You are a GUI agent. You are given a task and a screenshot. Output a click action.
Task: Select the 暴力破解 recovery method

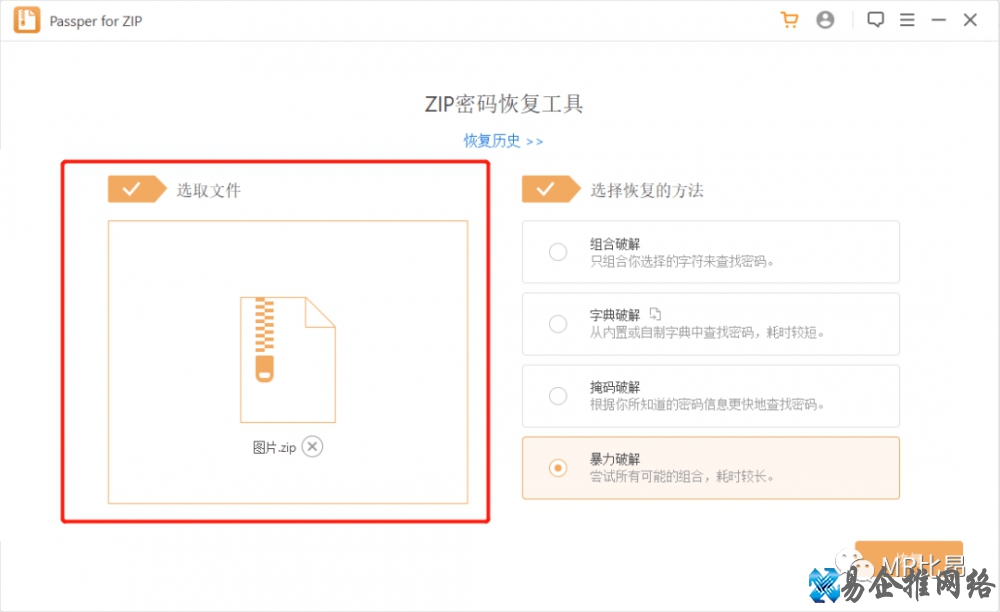(x=558, y=467)
